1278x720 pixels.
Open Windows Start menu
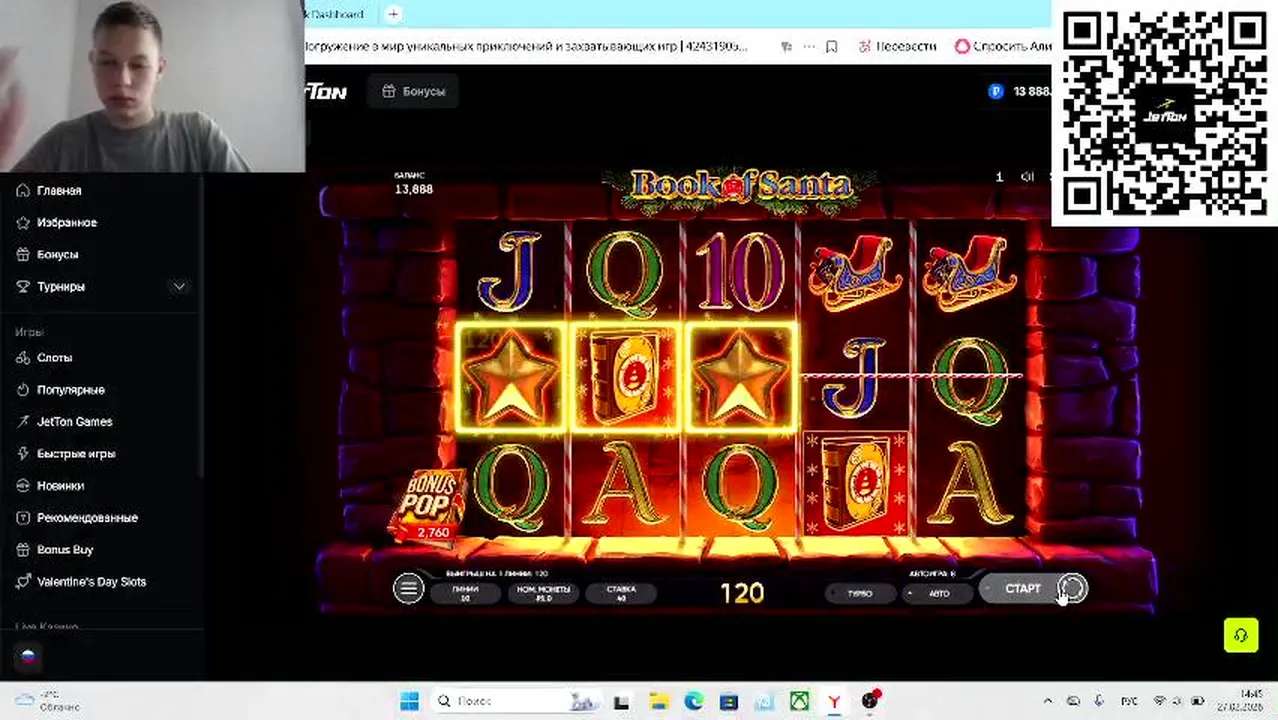(409, 701)
